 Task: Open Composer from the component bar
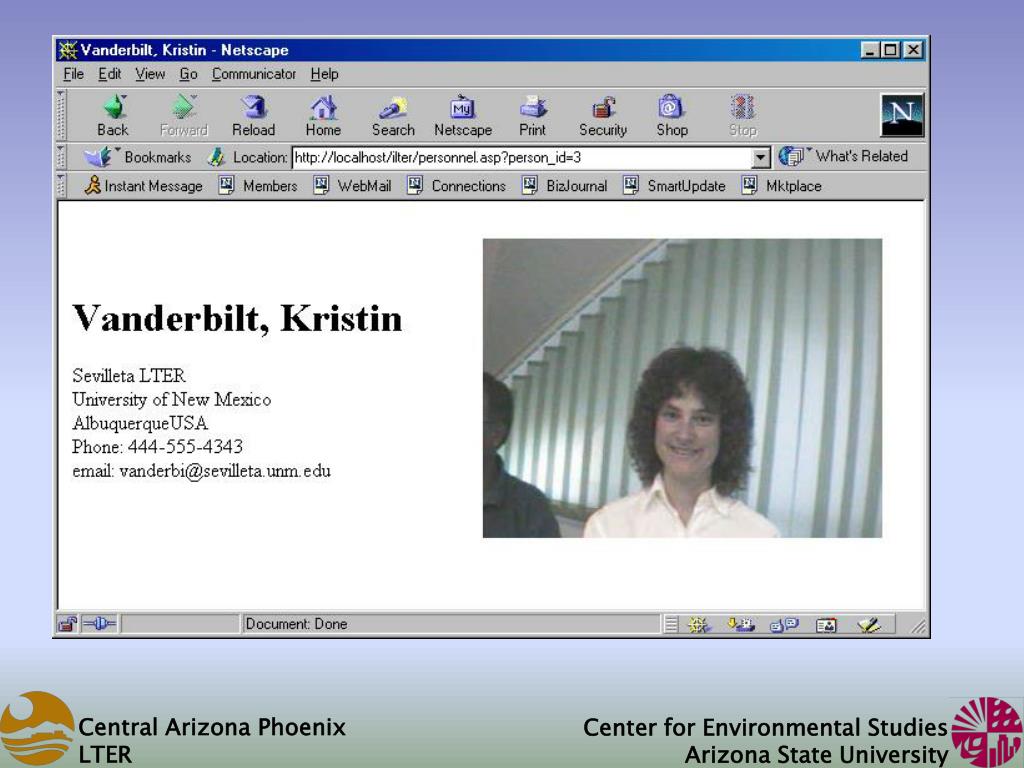coord(869,625)
